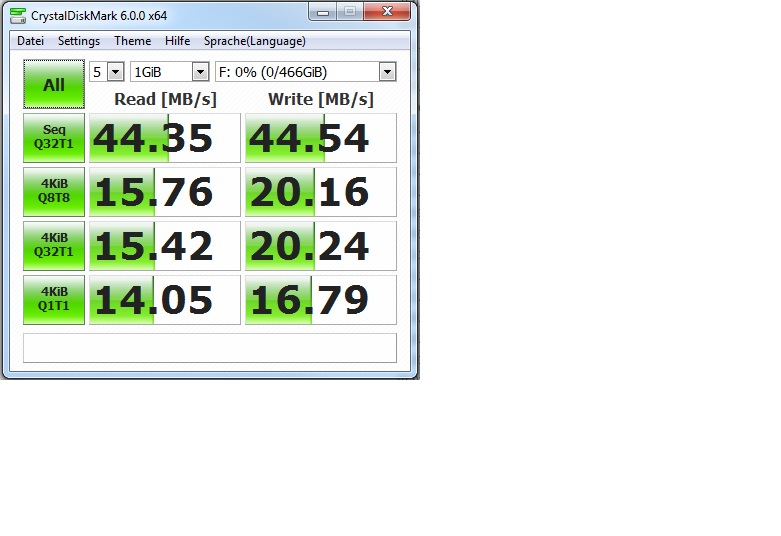Screen dimensions: 781x536
Task: Expand the 1GiB test size dropdown
Action: [200, 72]
